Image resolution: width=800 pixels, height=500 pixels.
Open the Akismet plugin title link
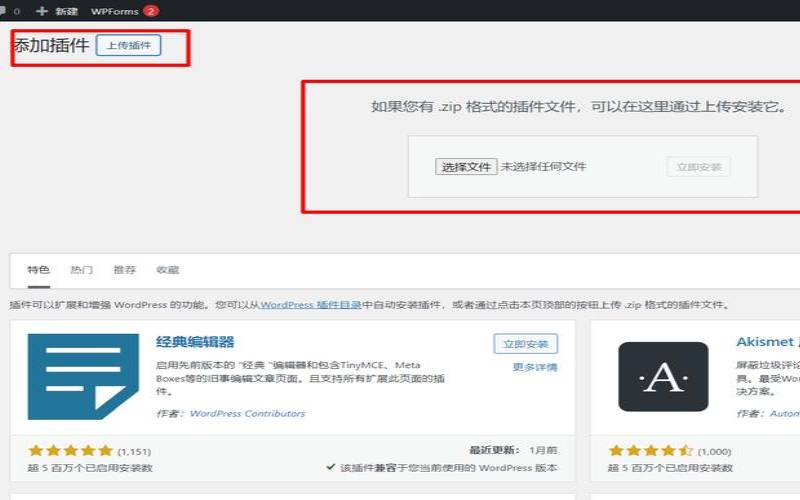coord(768,341)
